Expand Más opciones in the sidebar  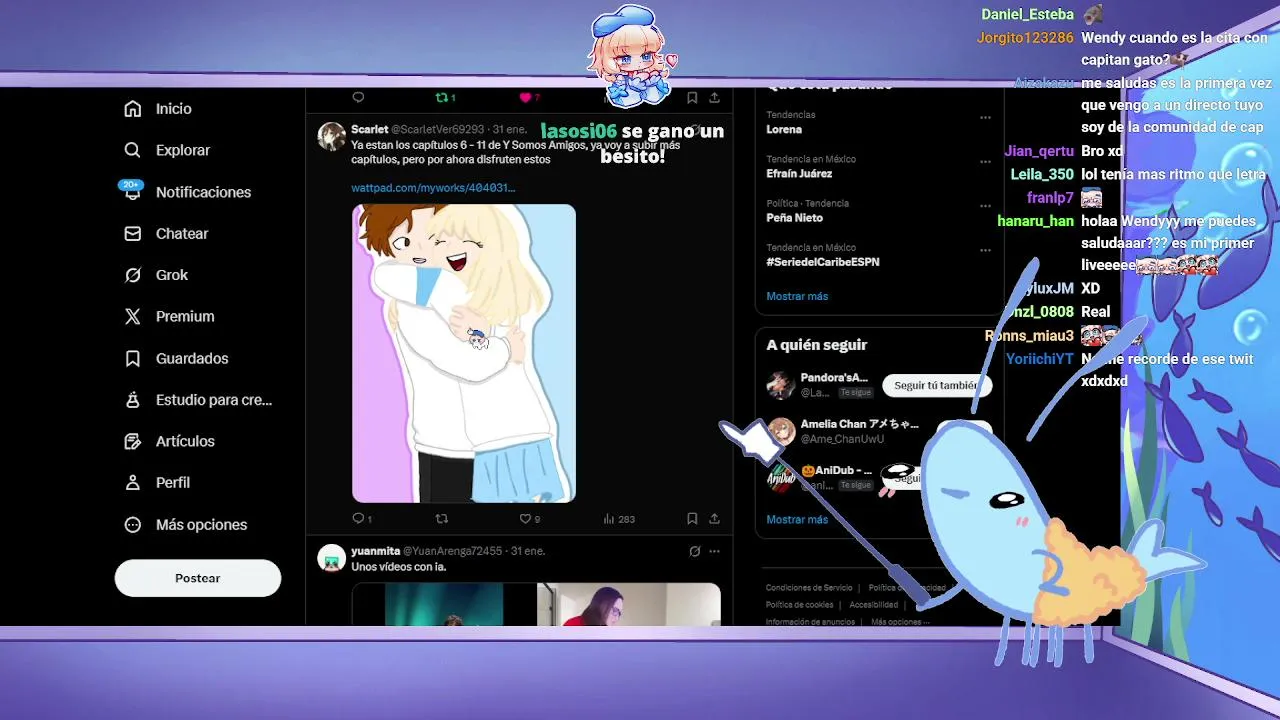[x=185, y=524]
